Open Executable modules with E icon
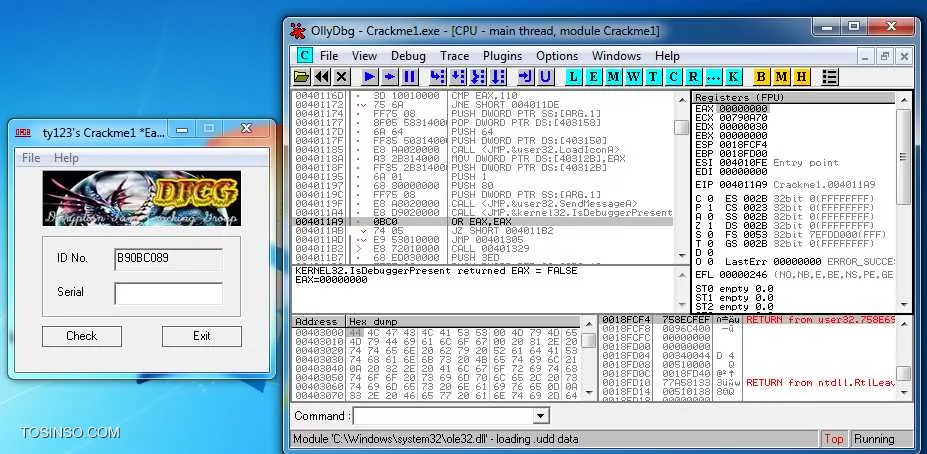927x454 pixels. pos(594,77)
